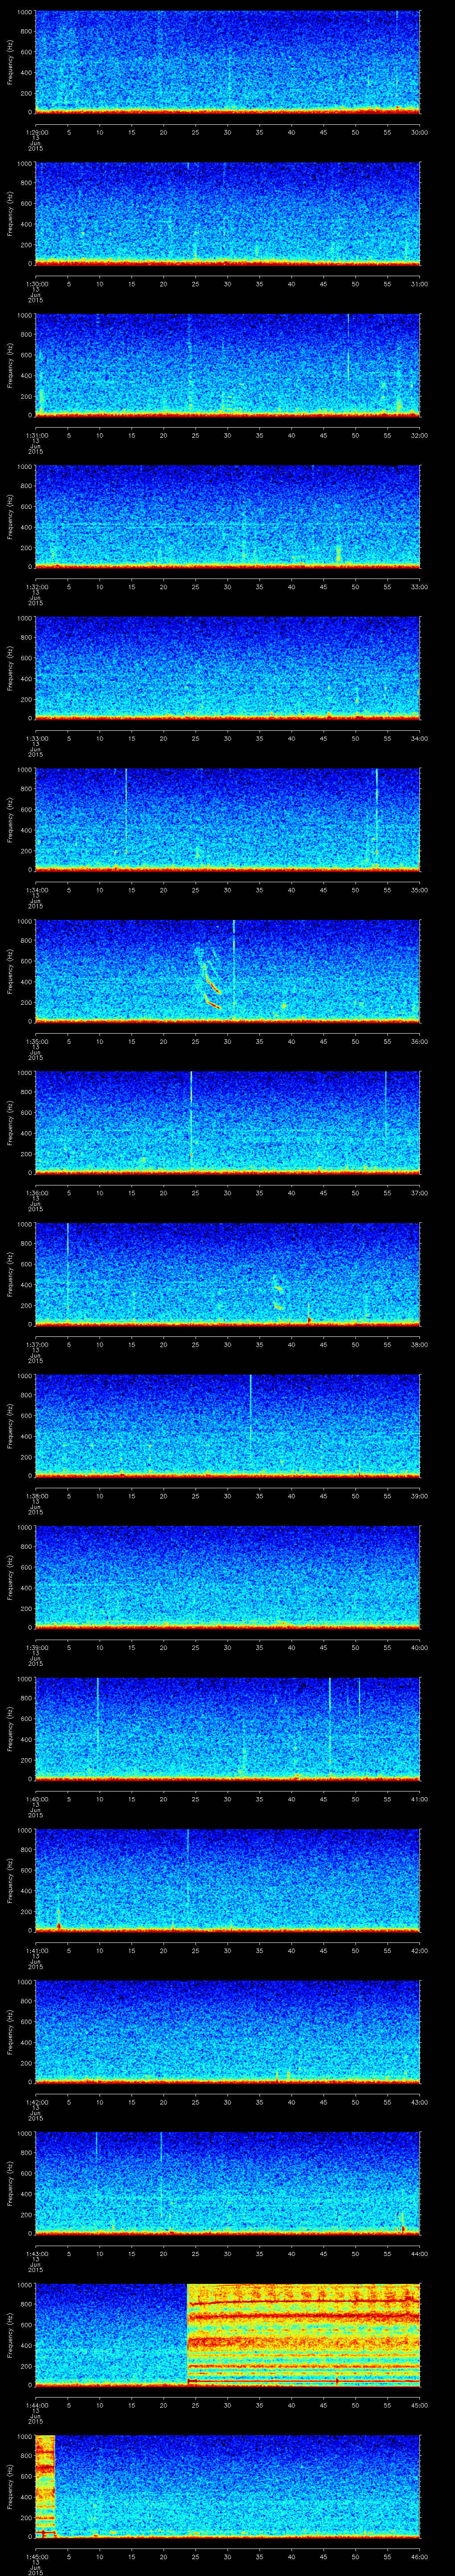
Task: Click the faint call near 38 seconds in the 1:37:00 spectrogram
Action: [x=278, y=1292]
